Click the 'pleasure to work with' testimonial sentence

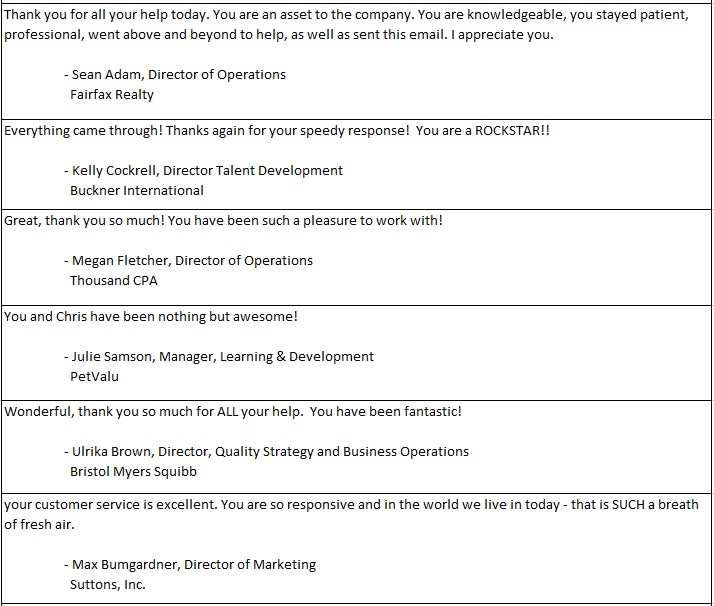pyautogui.click(x=305, y=221)
